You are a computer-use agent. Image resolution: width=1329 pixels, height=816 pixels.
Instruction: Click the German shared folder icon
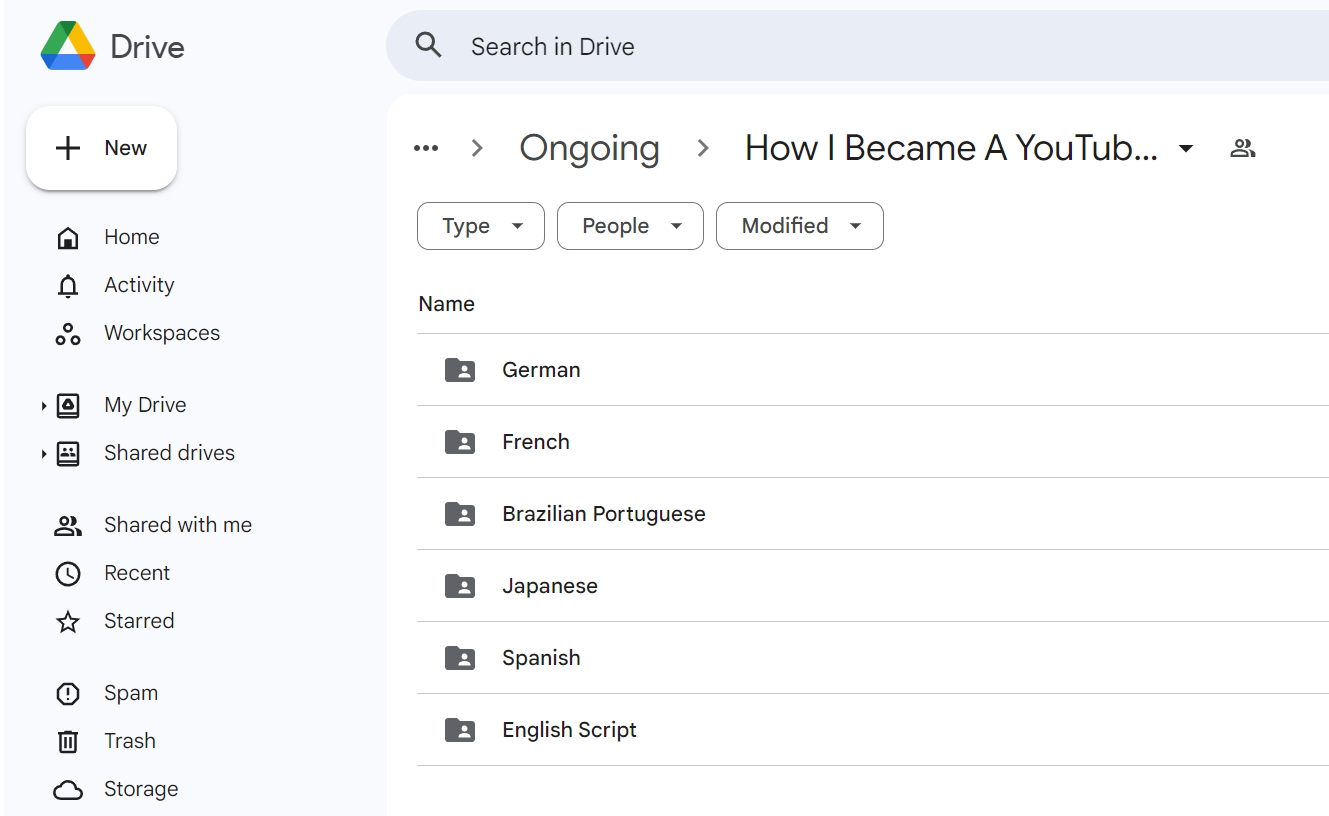(460, 370)
